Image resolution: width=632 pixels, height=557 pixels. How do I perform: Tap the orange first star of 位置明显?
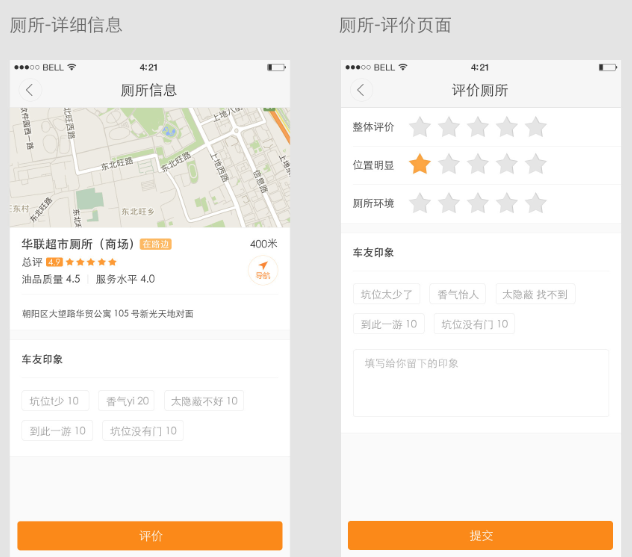420,164
